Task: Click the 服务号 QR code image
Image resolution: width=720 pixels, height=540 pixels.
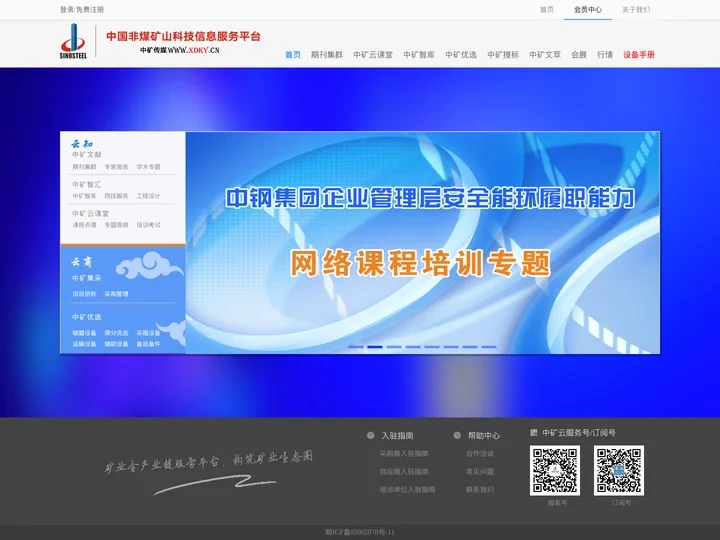Action: [555, 470]
